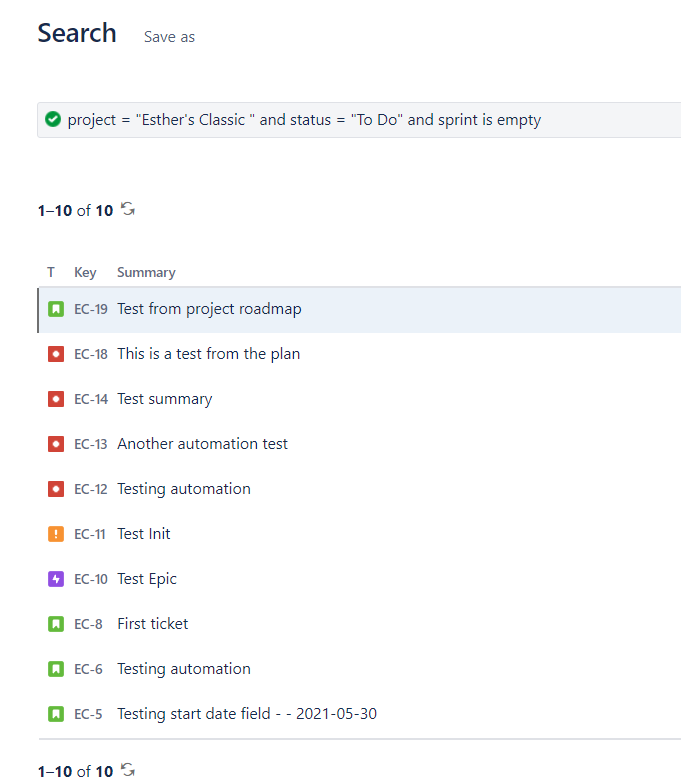Open summary 'Test from project roadmap'

[x=210, y=310]
